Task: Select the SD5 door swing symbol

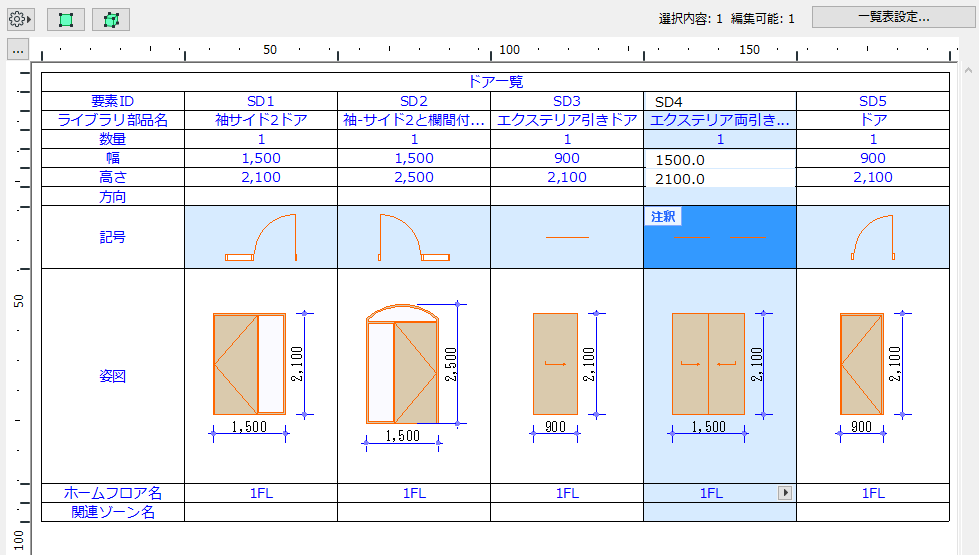Action: [873, 237]
